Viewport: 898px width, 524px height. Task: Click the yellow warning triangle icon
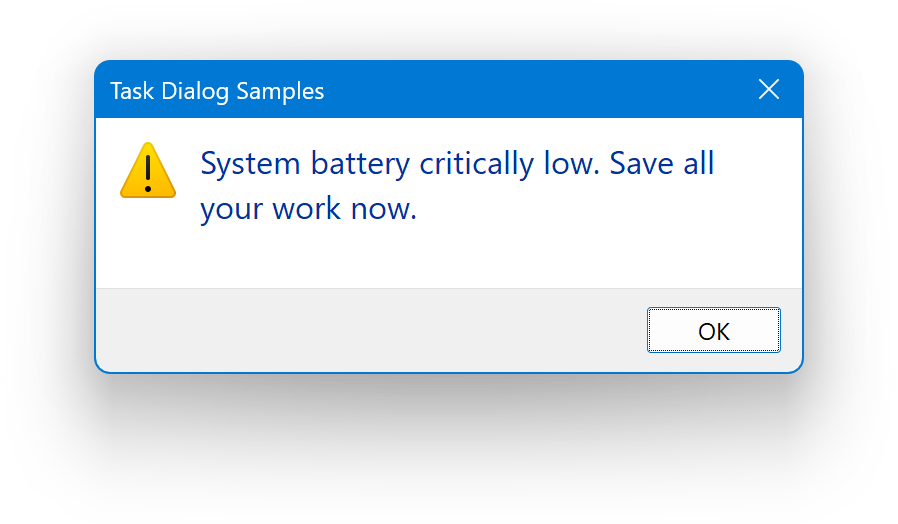148,170
